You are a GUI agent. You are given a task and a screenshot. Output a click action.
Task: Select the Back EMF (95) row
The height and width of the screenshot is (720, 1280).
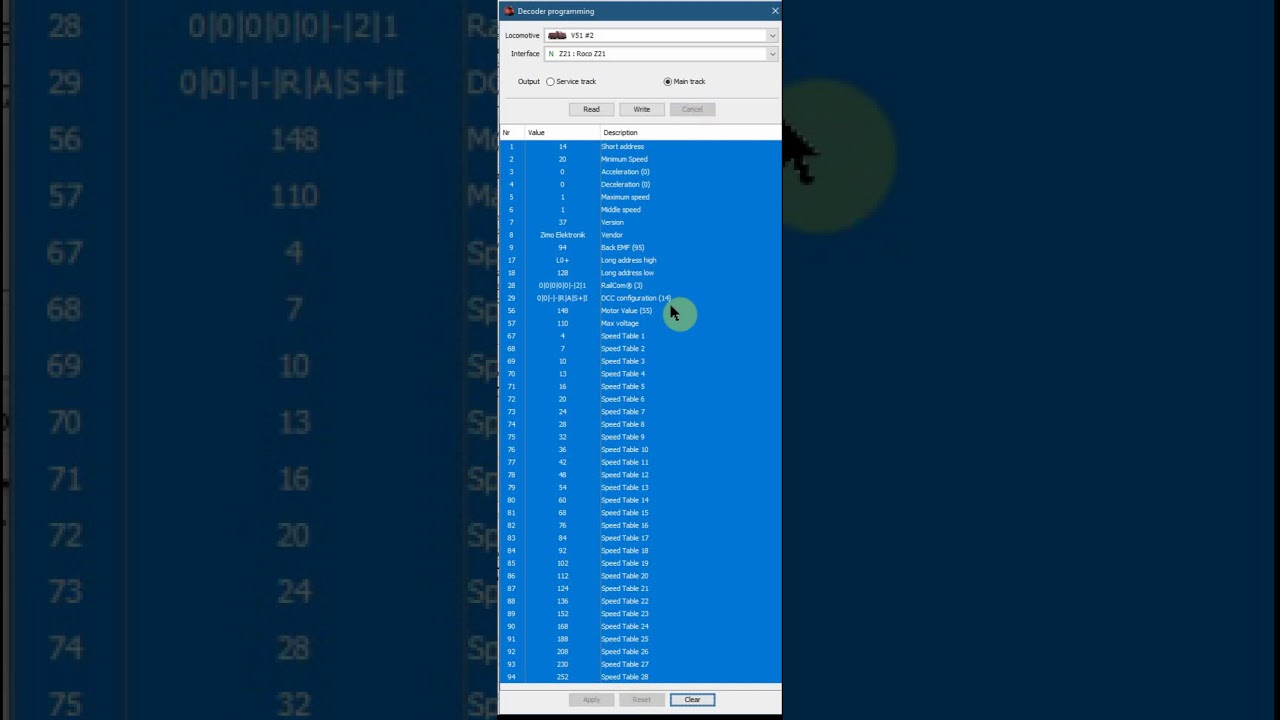point(640,248)
